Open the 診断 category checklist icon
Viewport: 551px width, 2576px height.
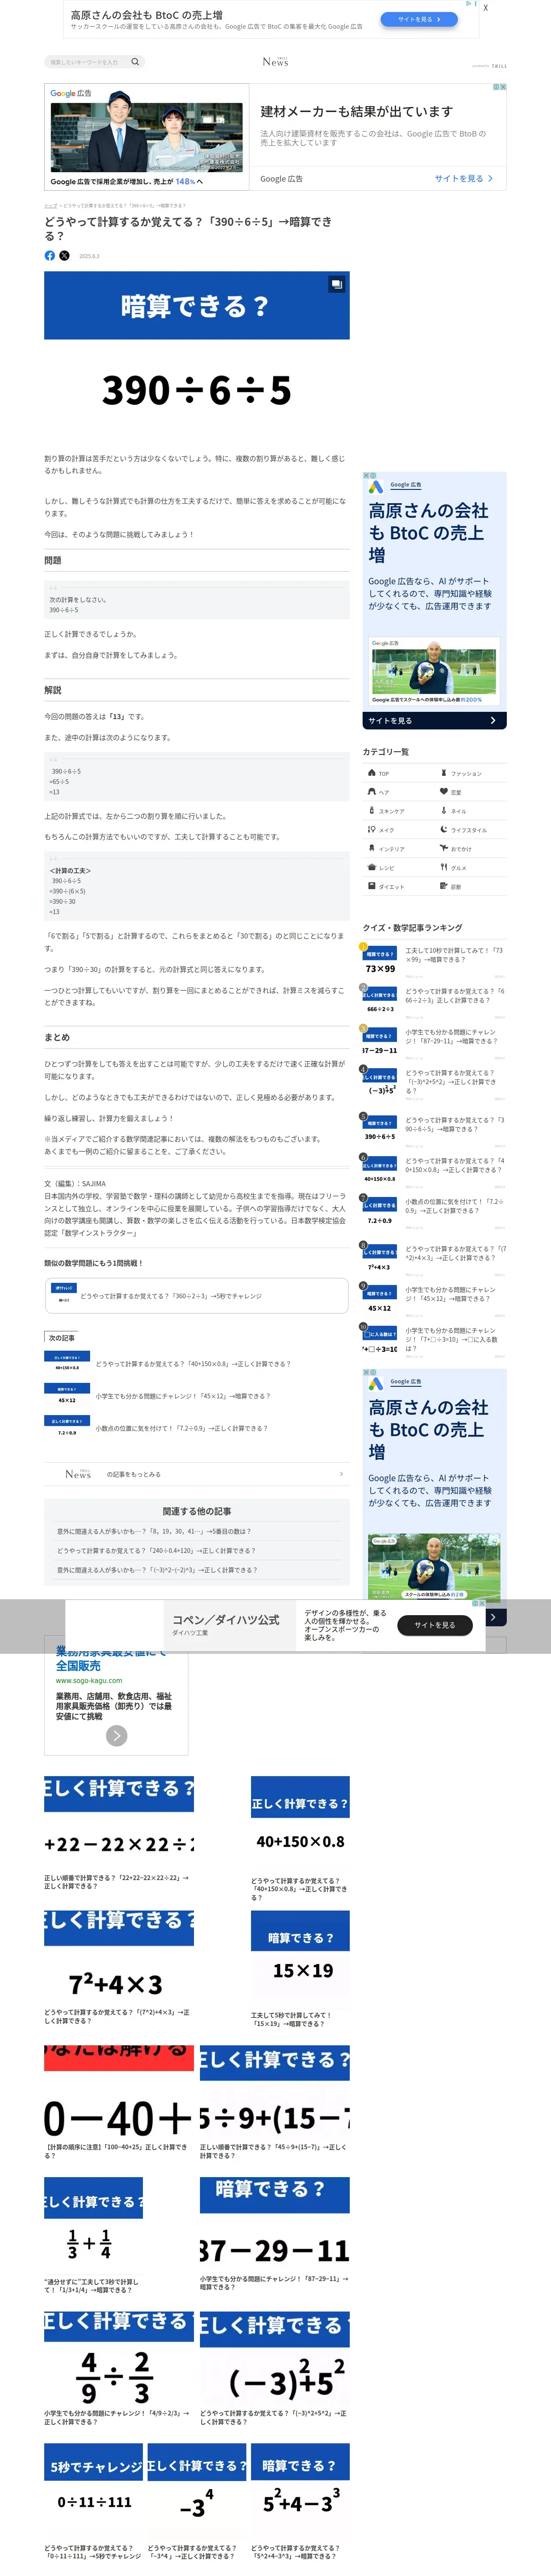(444, 887)
